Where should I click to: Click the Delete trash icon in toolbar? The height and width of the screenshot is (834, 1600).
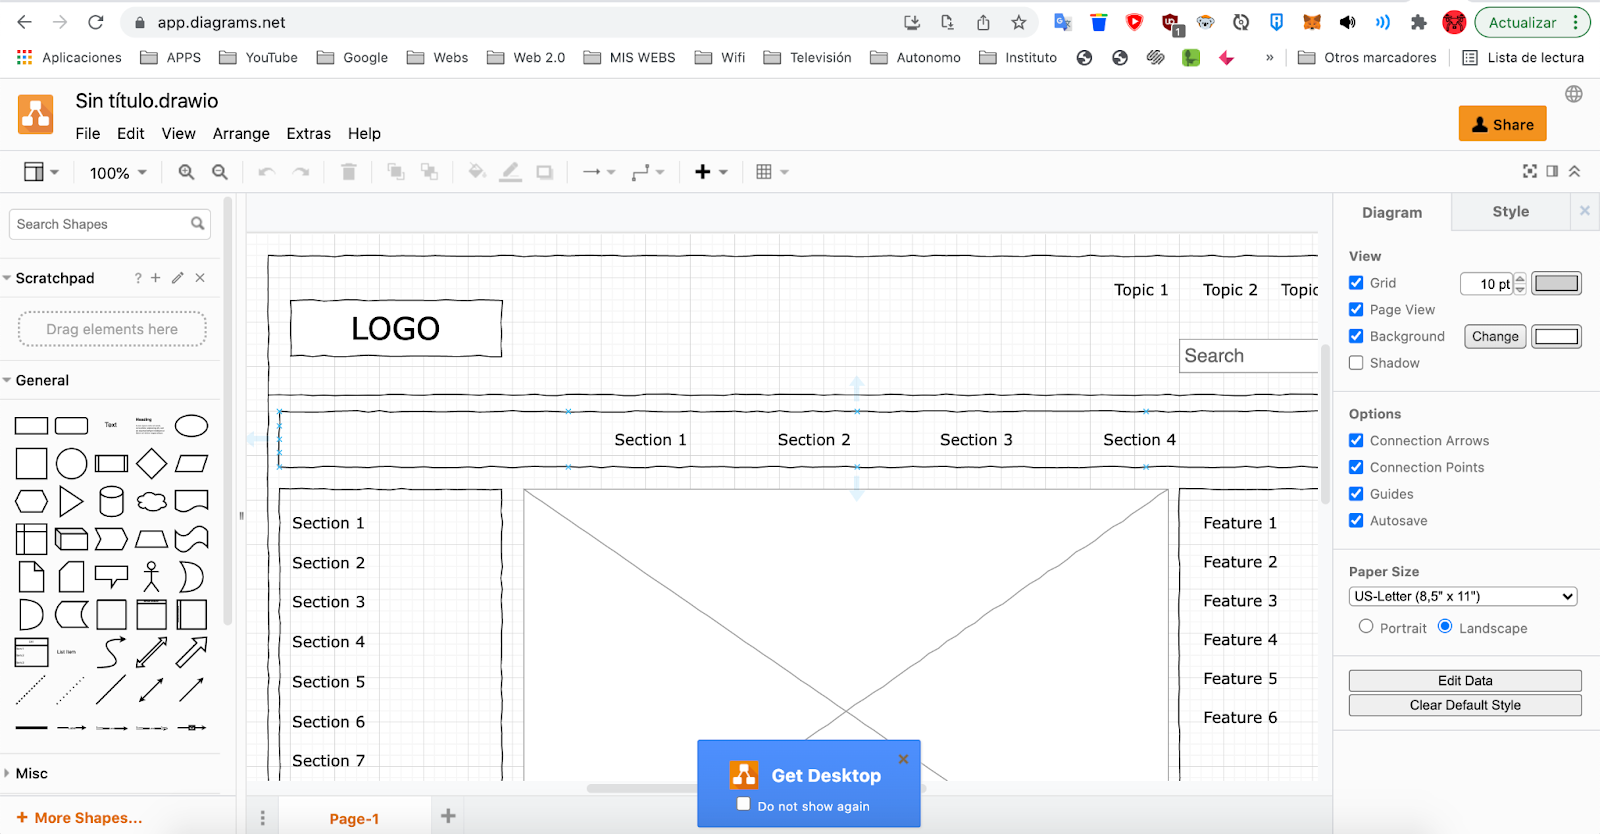coord(349,172)
